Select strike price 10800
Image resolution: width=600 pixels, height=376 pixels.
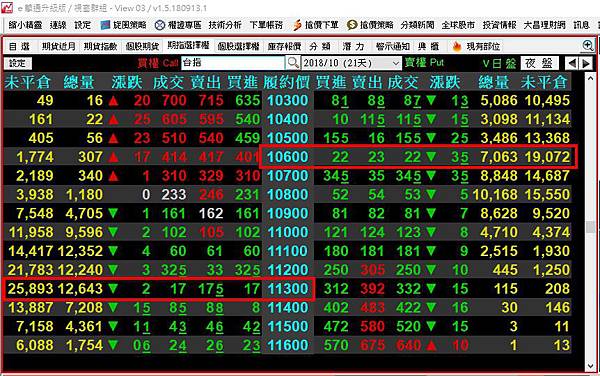click(288, 194)
